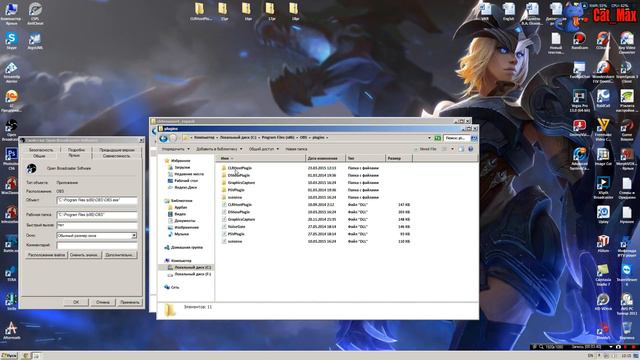This screenshot has width=640, height=360.
Task: Open the Окно combo box in properties
Action: (x=97, y=236)
